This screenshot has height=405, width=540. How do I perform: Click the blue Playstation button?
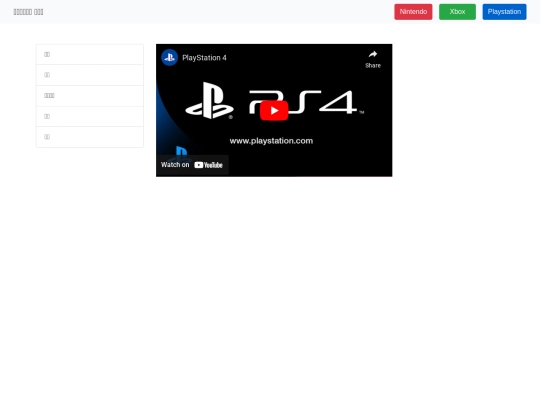504,12
